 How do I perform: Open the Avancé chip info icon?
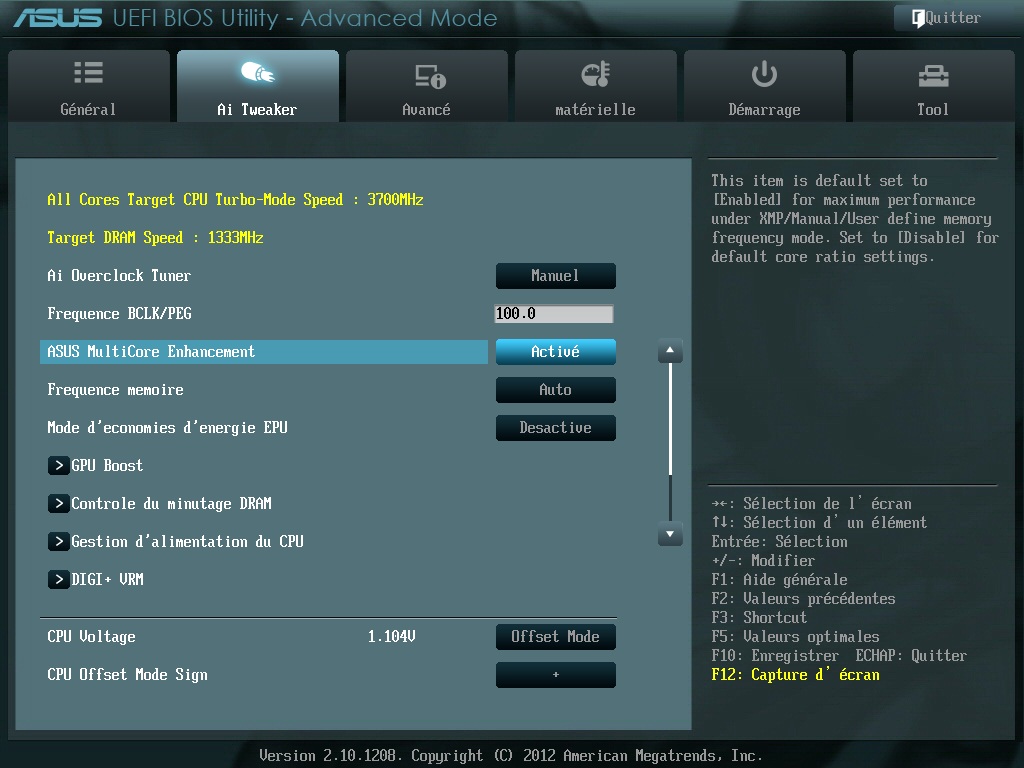tap(427, 75)
